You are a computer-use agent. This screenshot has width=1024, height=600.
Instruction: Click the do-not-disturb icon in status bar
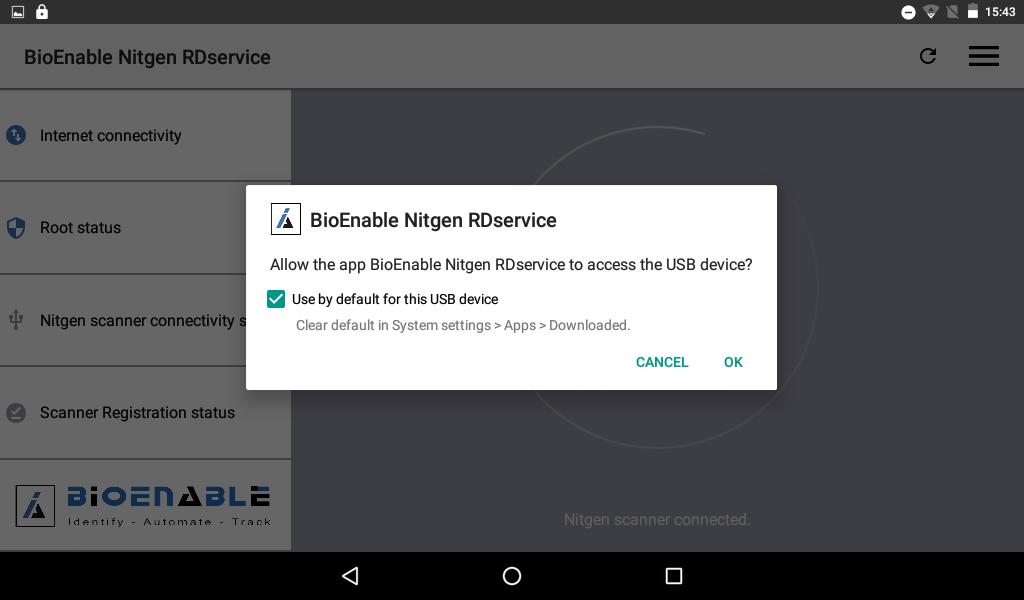[908, 12]
